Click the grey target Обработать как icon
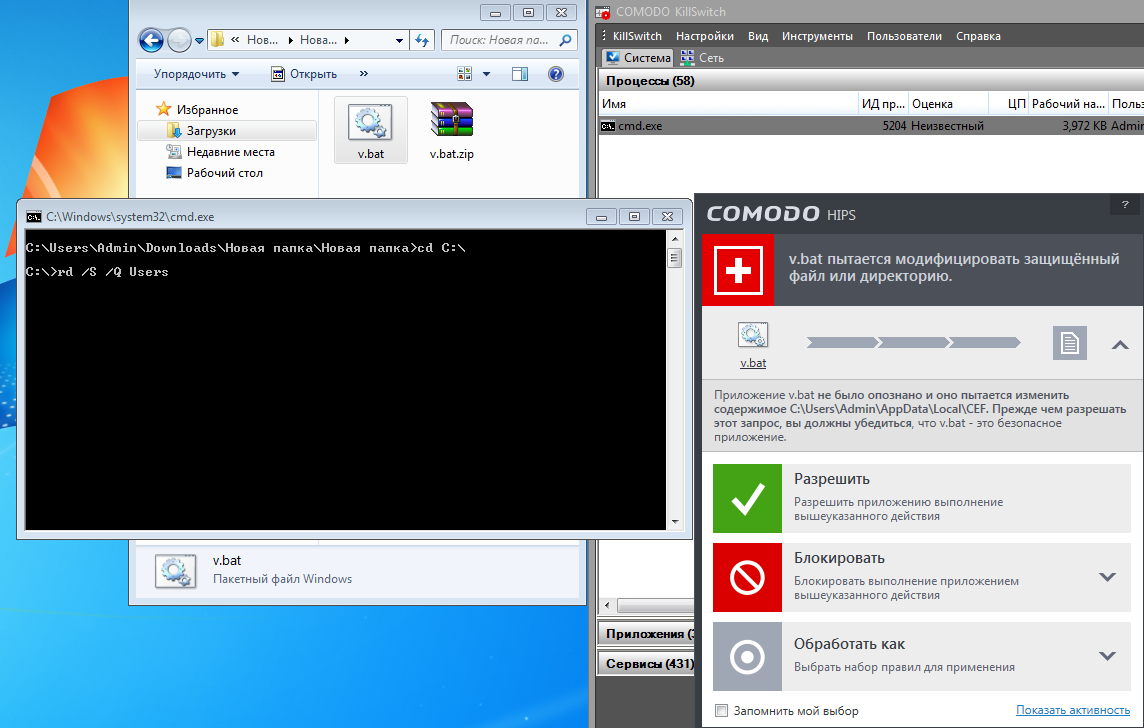1144x728 pixels. [747, 656]
